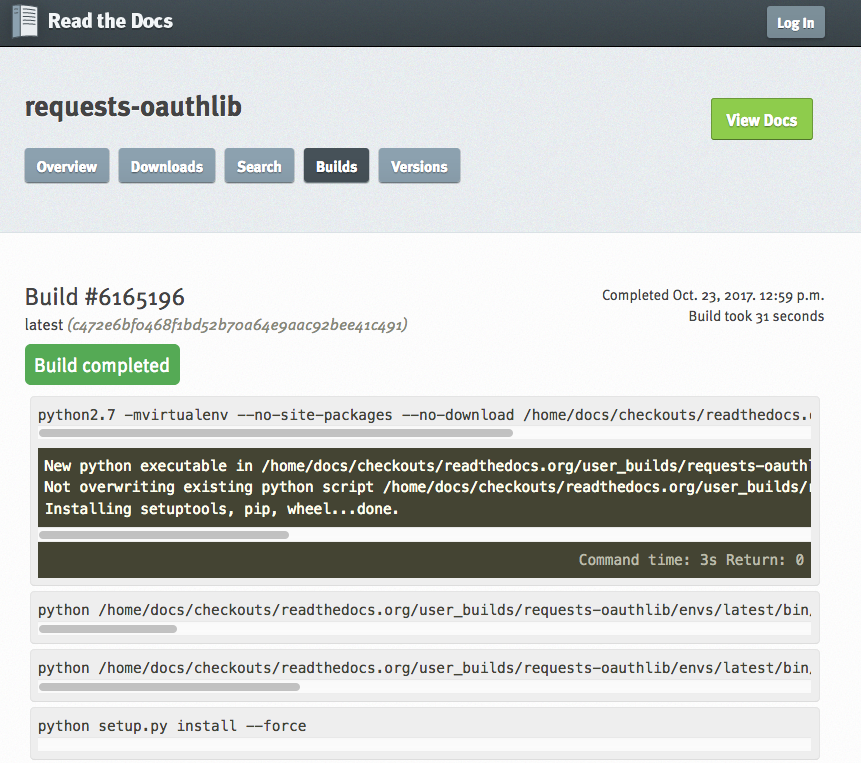Image resolution: width=861 pixels, height=763 pixels.
Task: Expand the python setup.py install --force command
Action: tap(172, 726)
